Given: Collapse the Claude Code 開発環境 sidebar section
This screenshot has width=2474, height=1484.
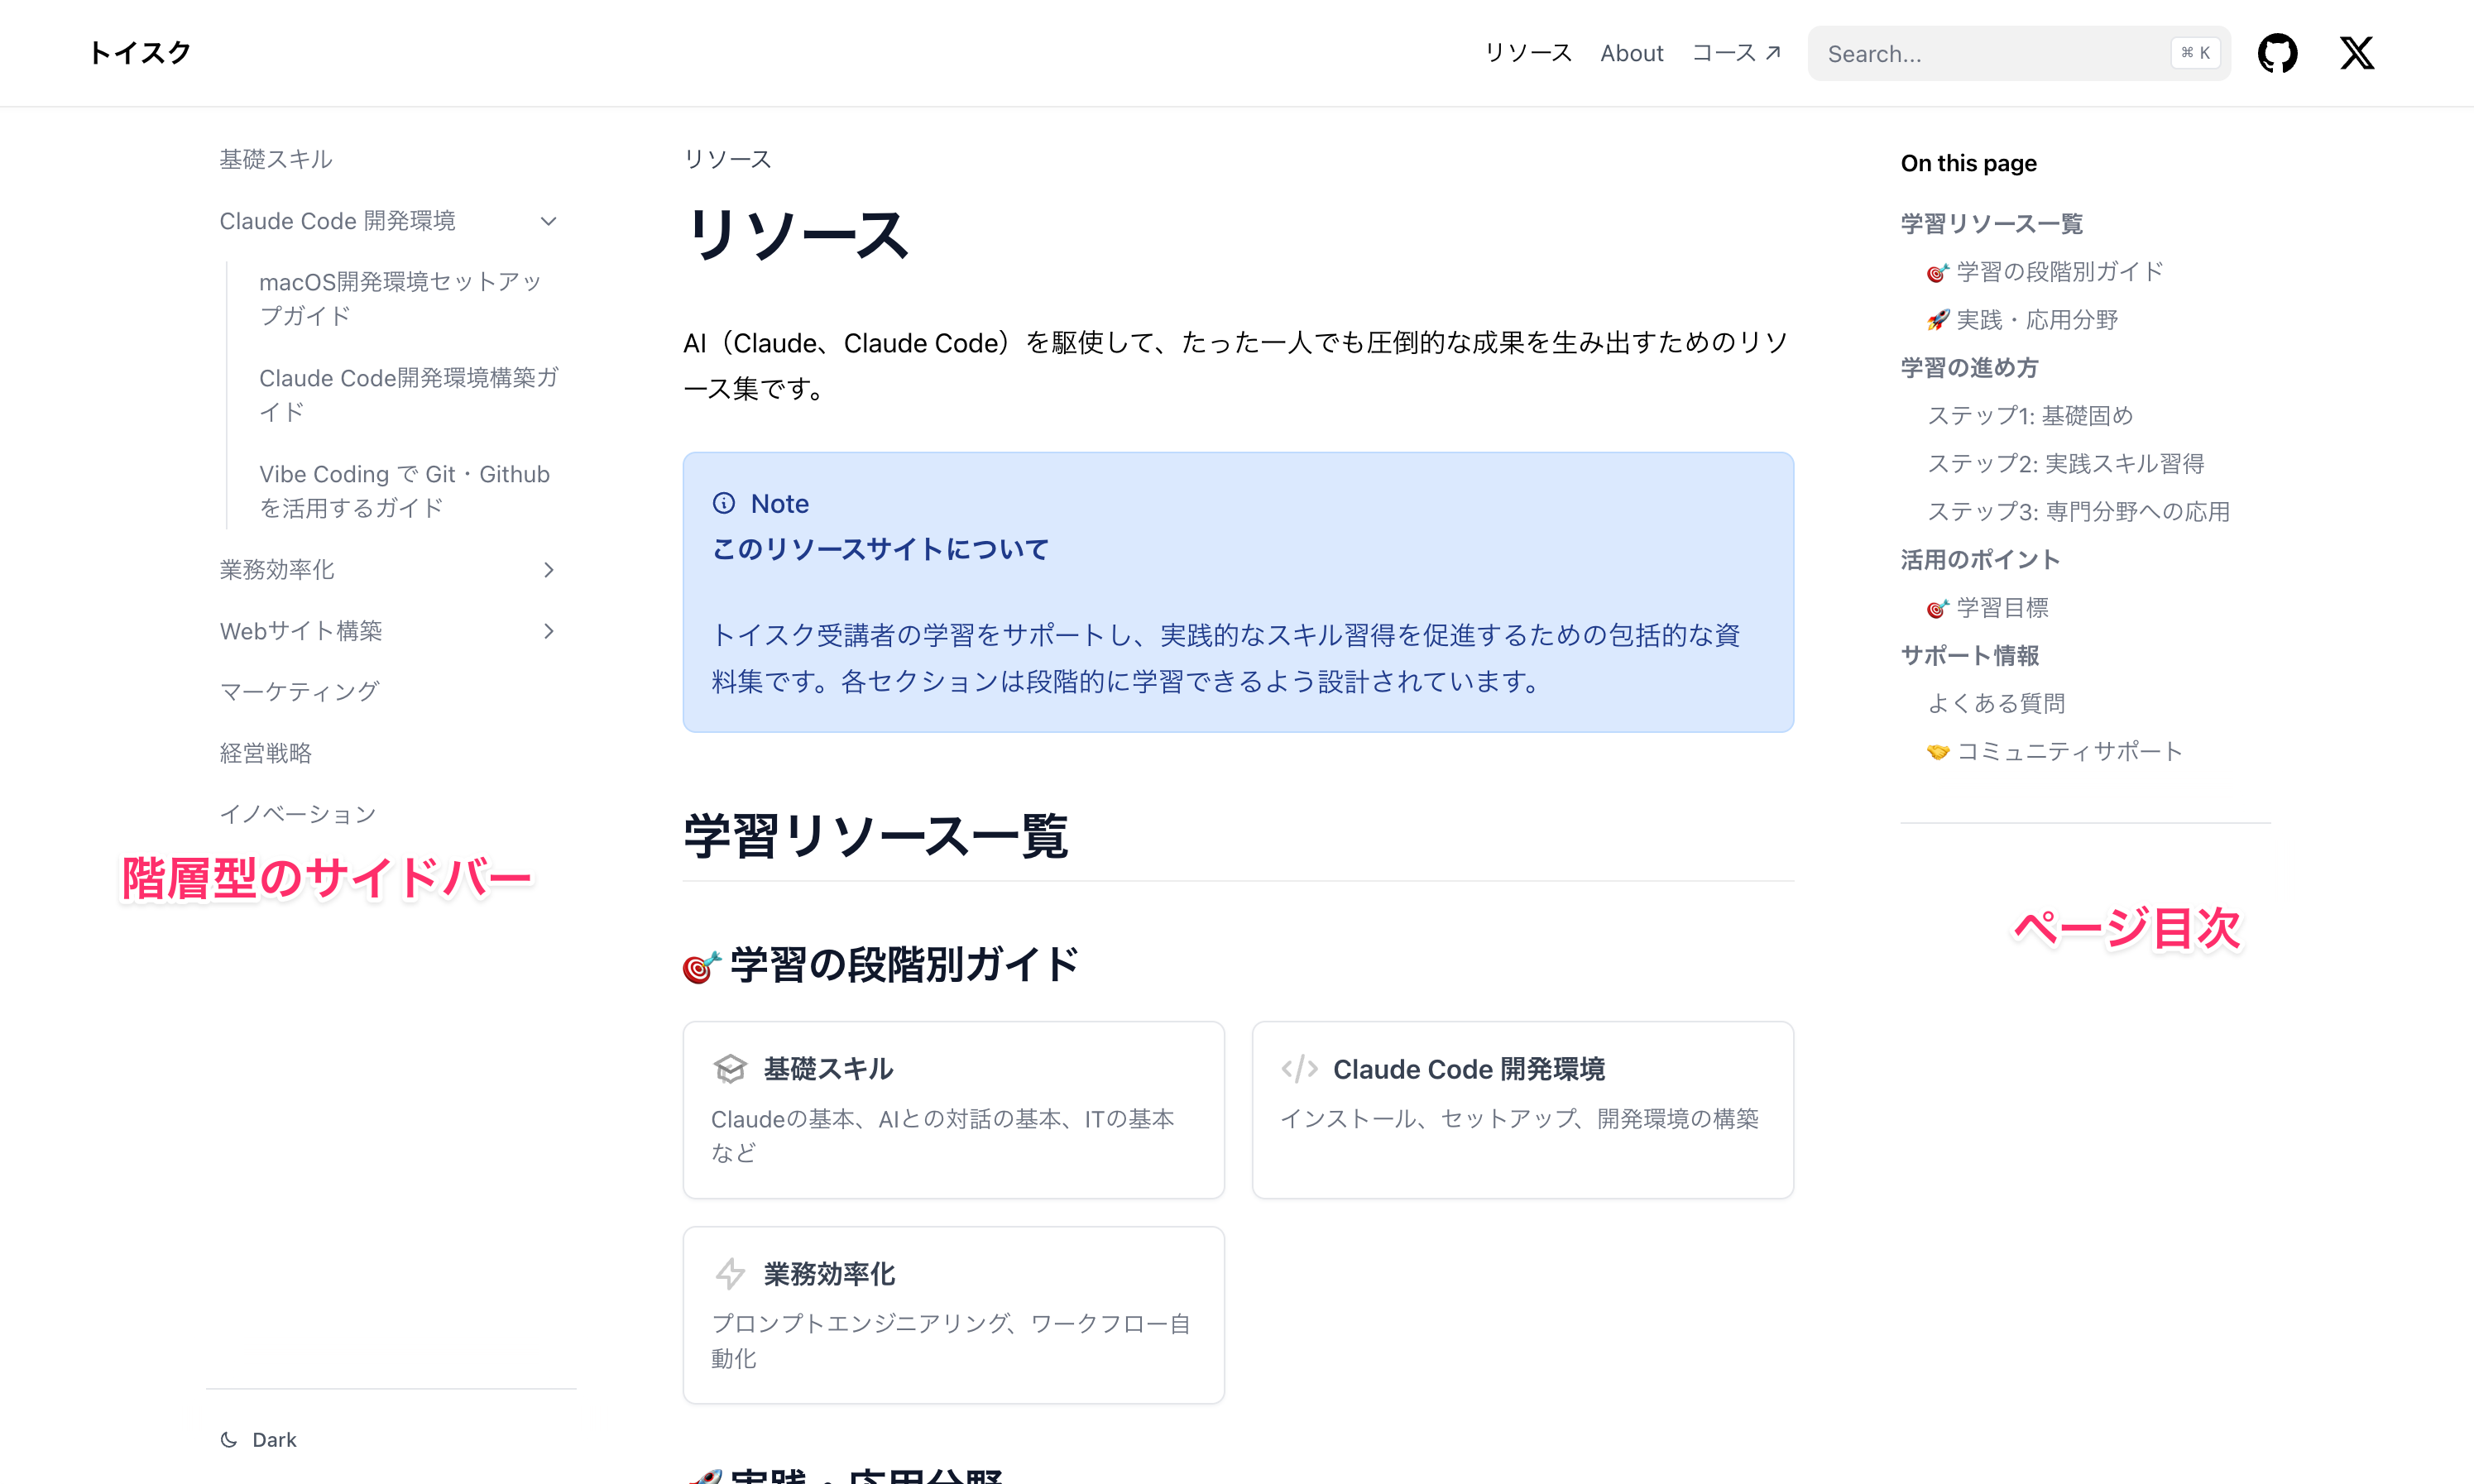Looking at the screenshot, I should 548,221.
